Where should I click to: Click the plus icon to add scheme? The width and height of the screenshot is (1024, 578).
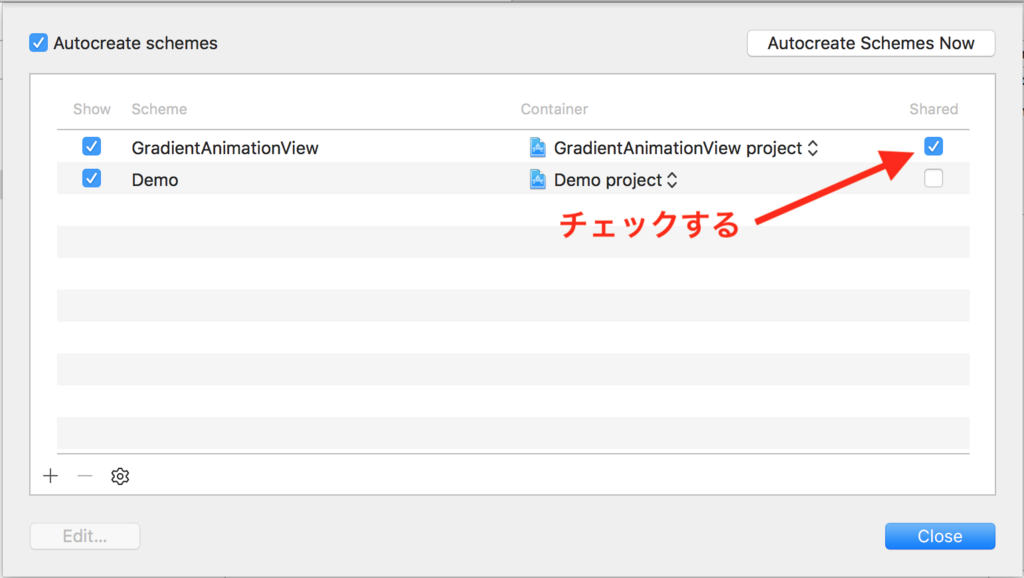click(x=50, y=476)
